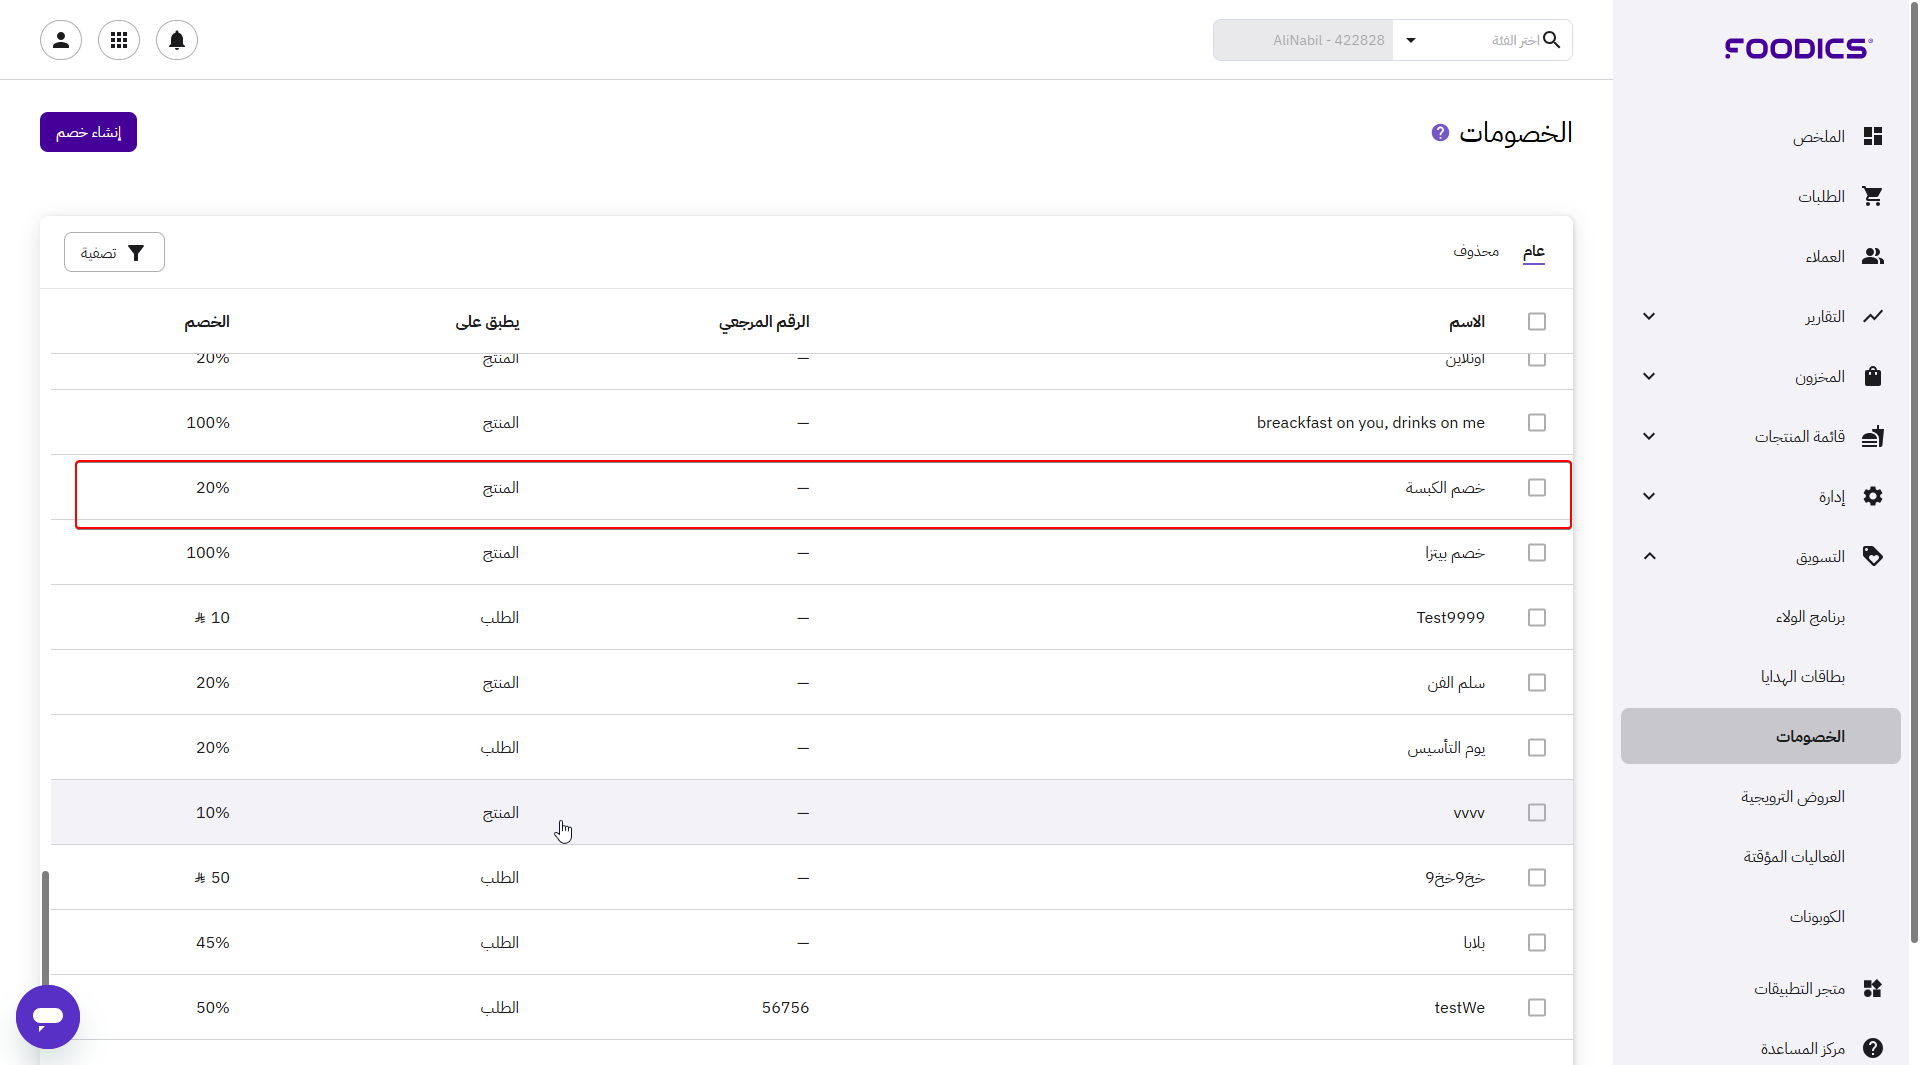Select the Test9999 row checkbox
The height and width of the screenshot is (1065, 1920).
[x=1537, y=617]
